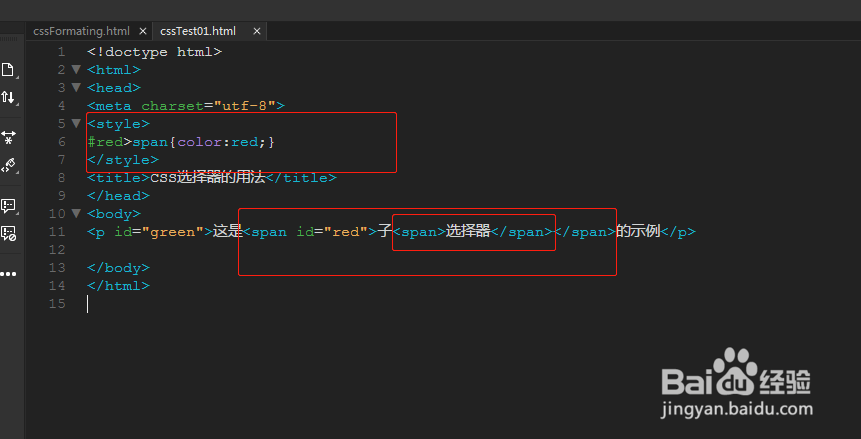Click the opening <head> tag text
The width and height of the screenshot is (861, 439).
114,88
